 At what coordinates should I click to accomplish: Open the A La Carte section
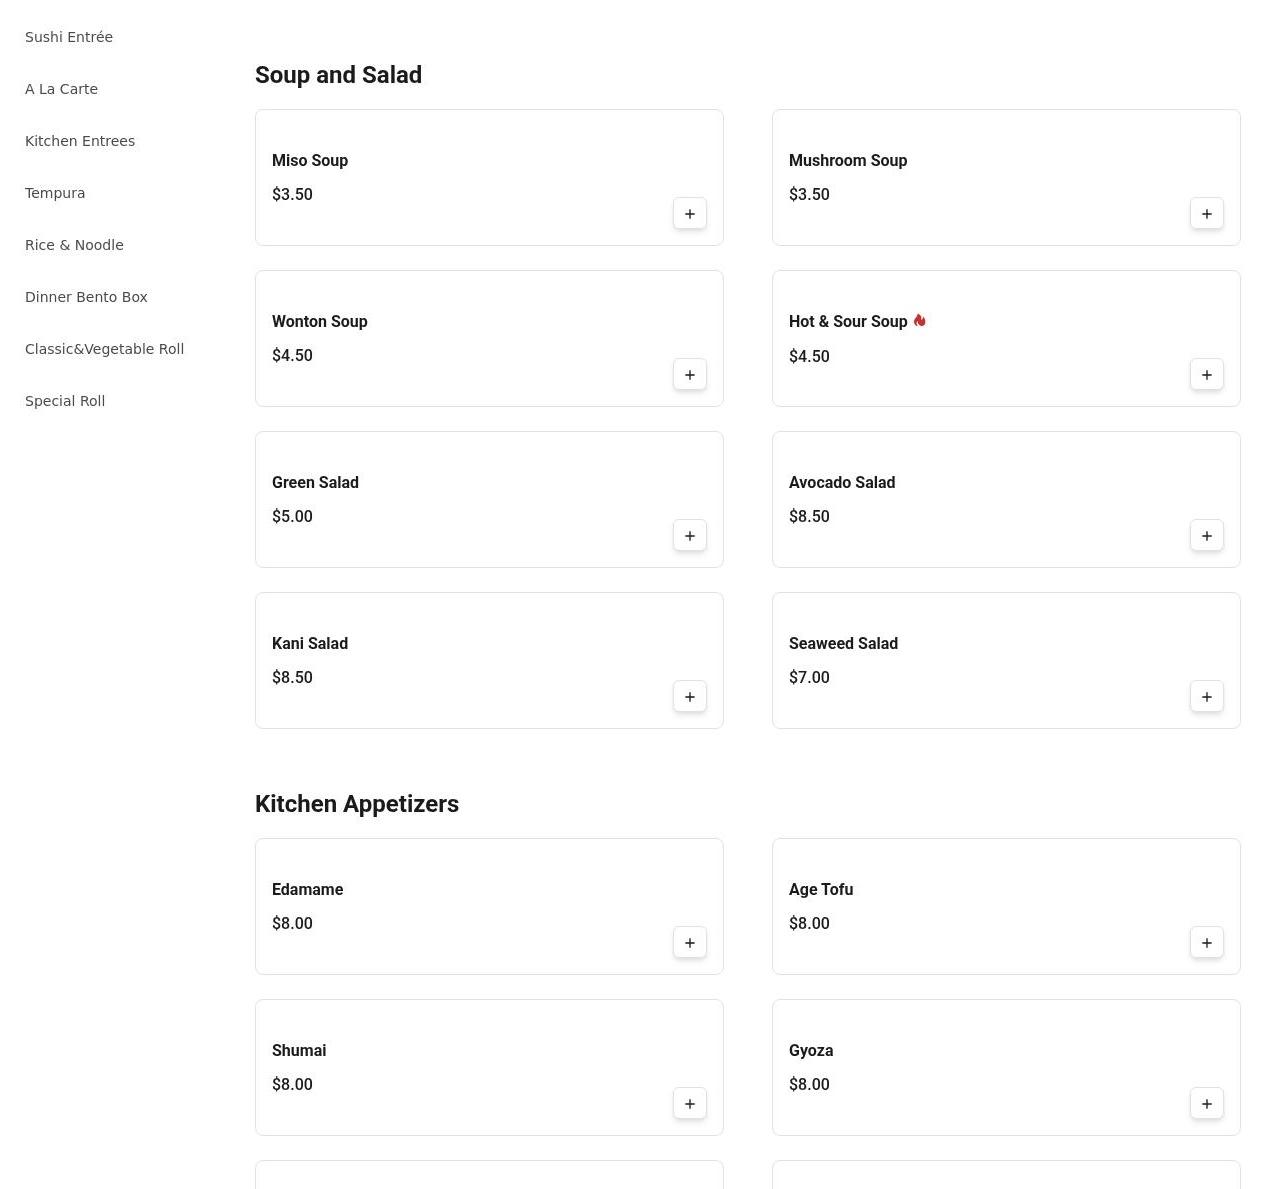61,89
